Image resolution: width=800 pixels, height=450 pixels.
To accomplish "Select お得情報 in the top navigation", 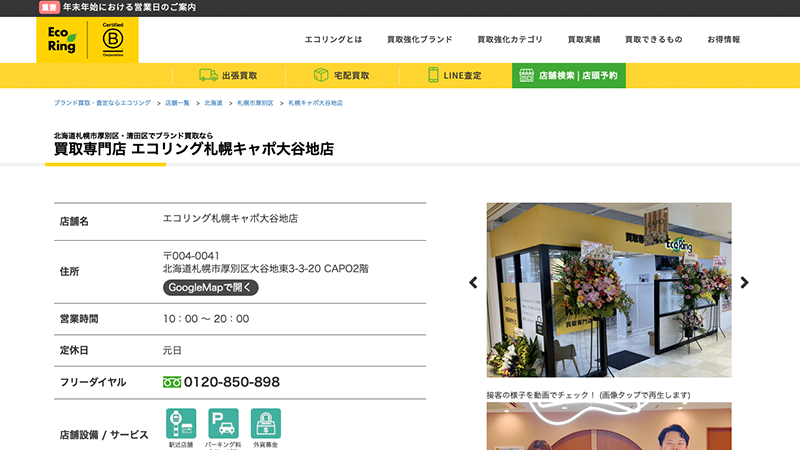I will [x=723, y=39].
